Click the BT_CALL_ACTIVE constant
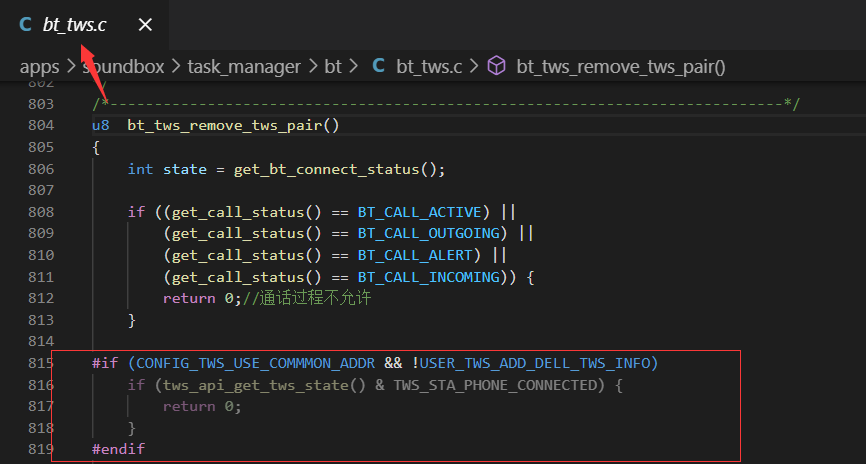The width and height of the screenshot is (866, 464). coord(420,212)
